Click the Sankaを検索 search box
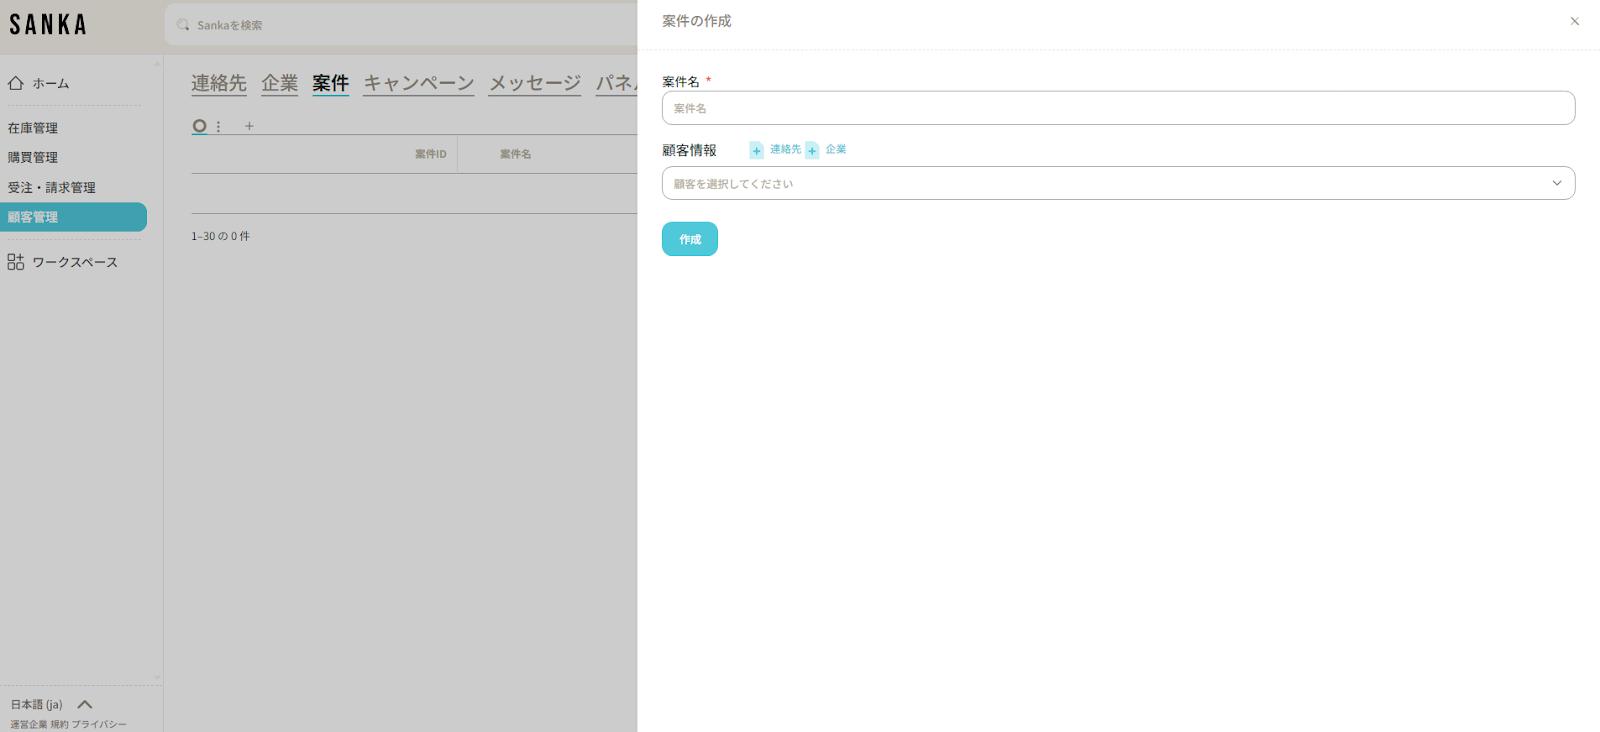1600x732 pixels. [400, 25]
